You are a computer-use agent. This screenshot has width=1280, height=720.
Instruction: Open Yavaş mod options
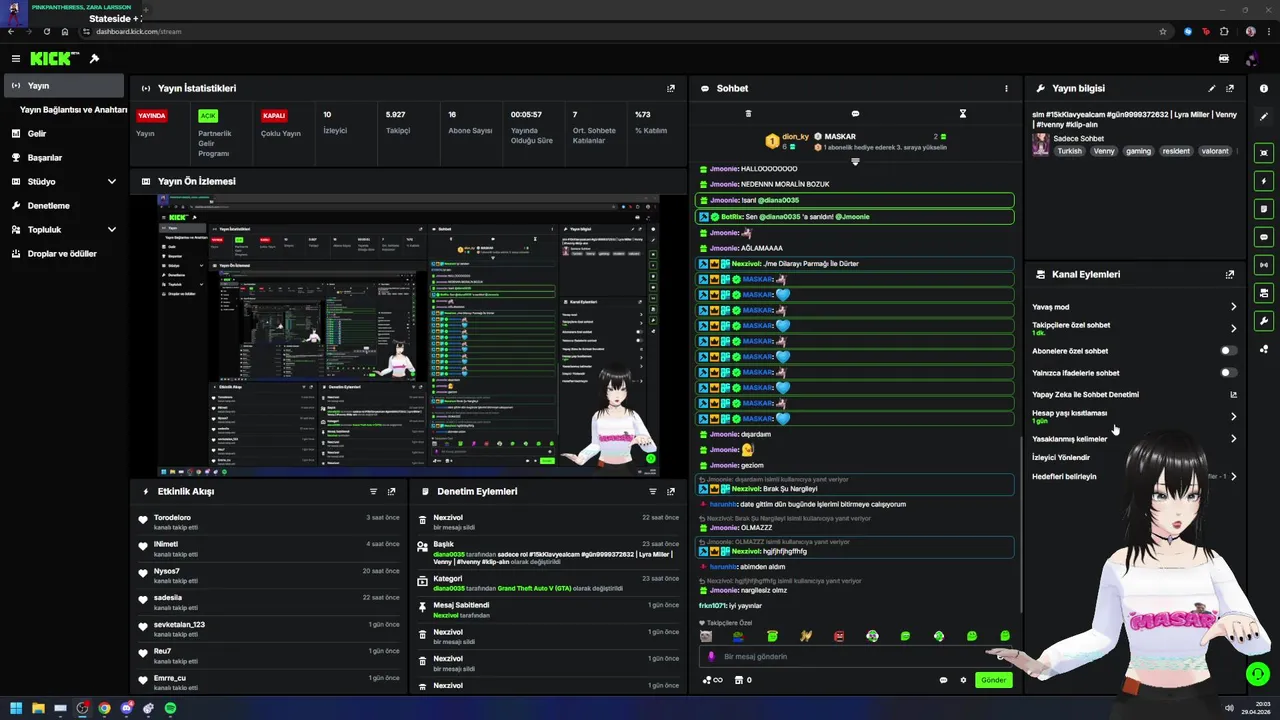tap(1134, 307)
